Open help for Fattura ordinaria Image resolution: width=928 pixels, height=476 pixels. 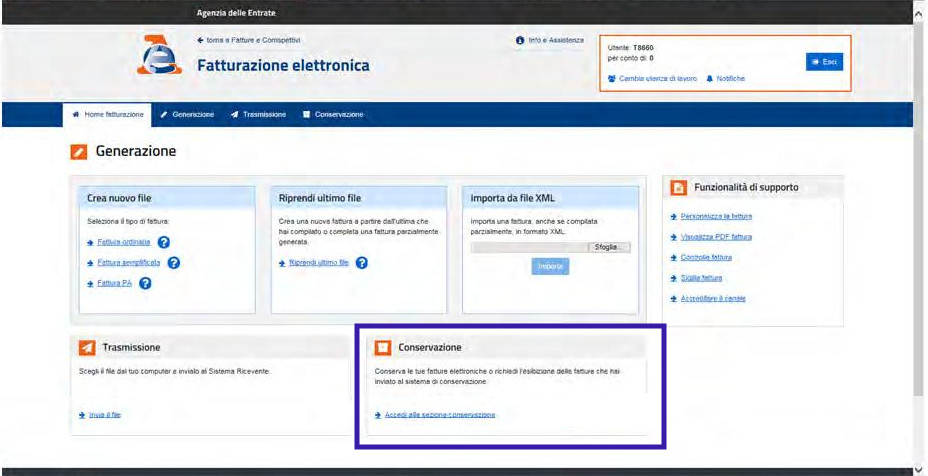[x=164, y=242]
